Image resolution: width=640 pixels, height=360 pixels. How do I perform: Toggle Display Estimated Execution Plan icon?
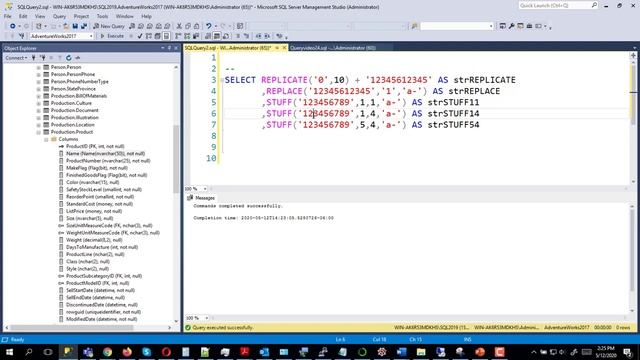click(149, 36)
